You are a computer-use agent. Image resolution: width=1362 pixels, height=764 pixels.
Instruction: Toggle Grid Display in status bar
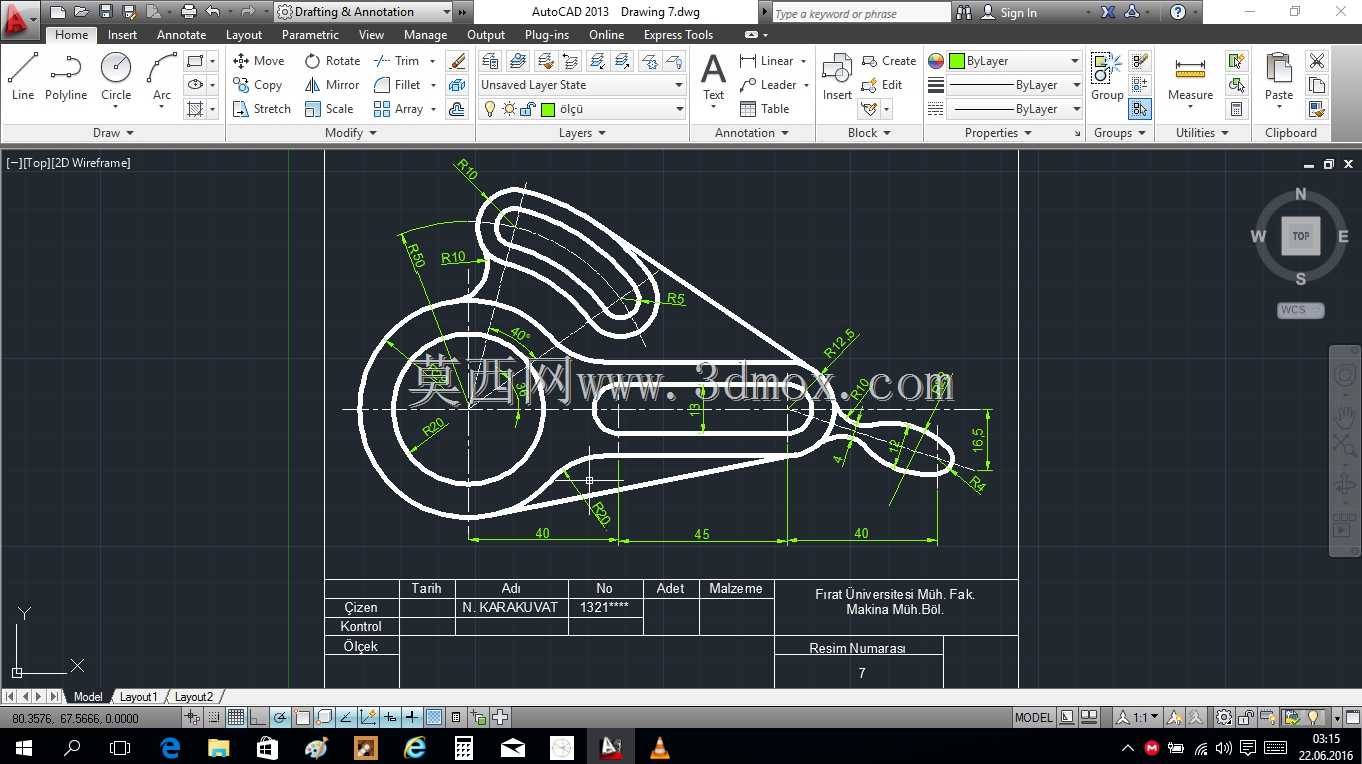236,717
